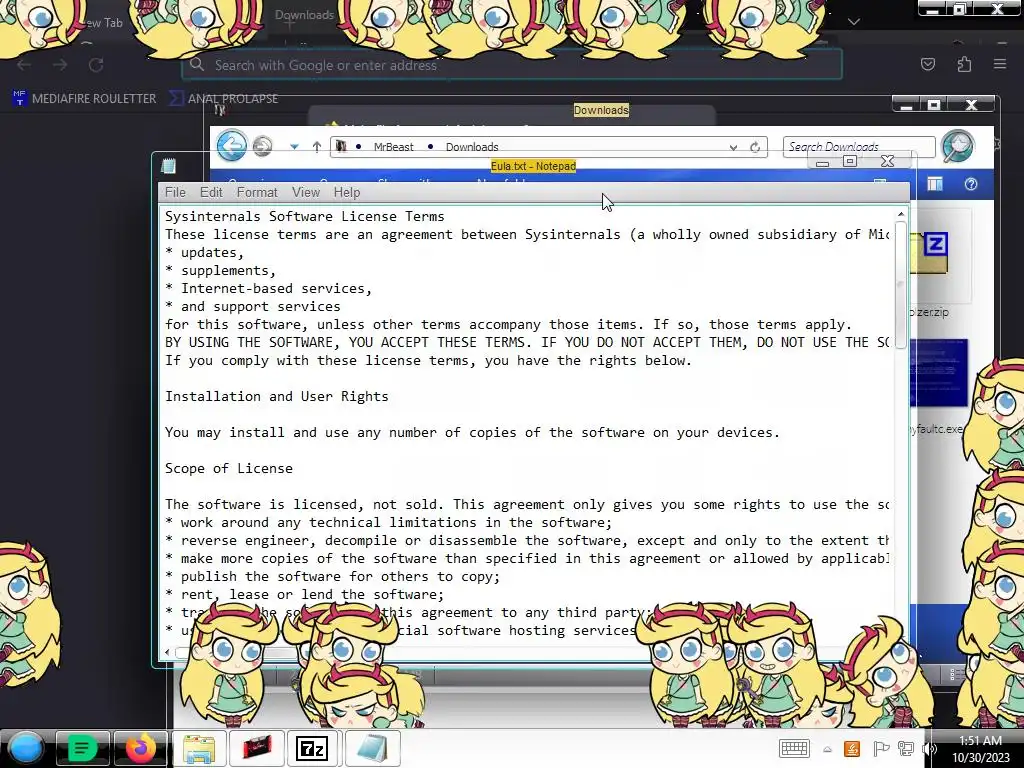Image resolution: width=1024 pixels, height=768 pixels.
Task: Focus the Firefox address bar
Action: [512, 65]
